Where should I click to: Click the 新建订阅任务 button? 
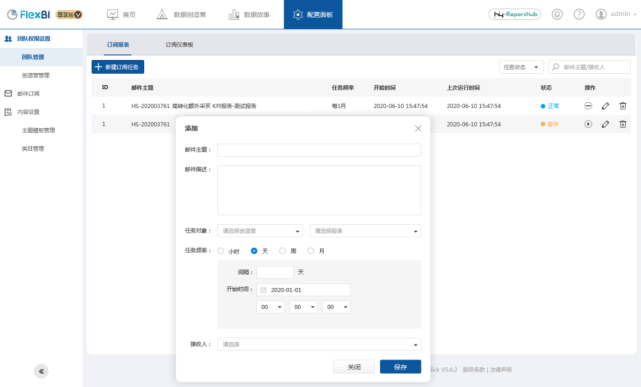pos(118,67)
